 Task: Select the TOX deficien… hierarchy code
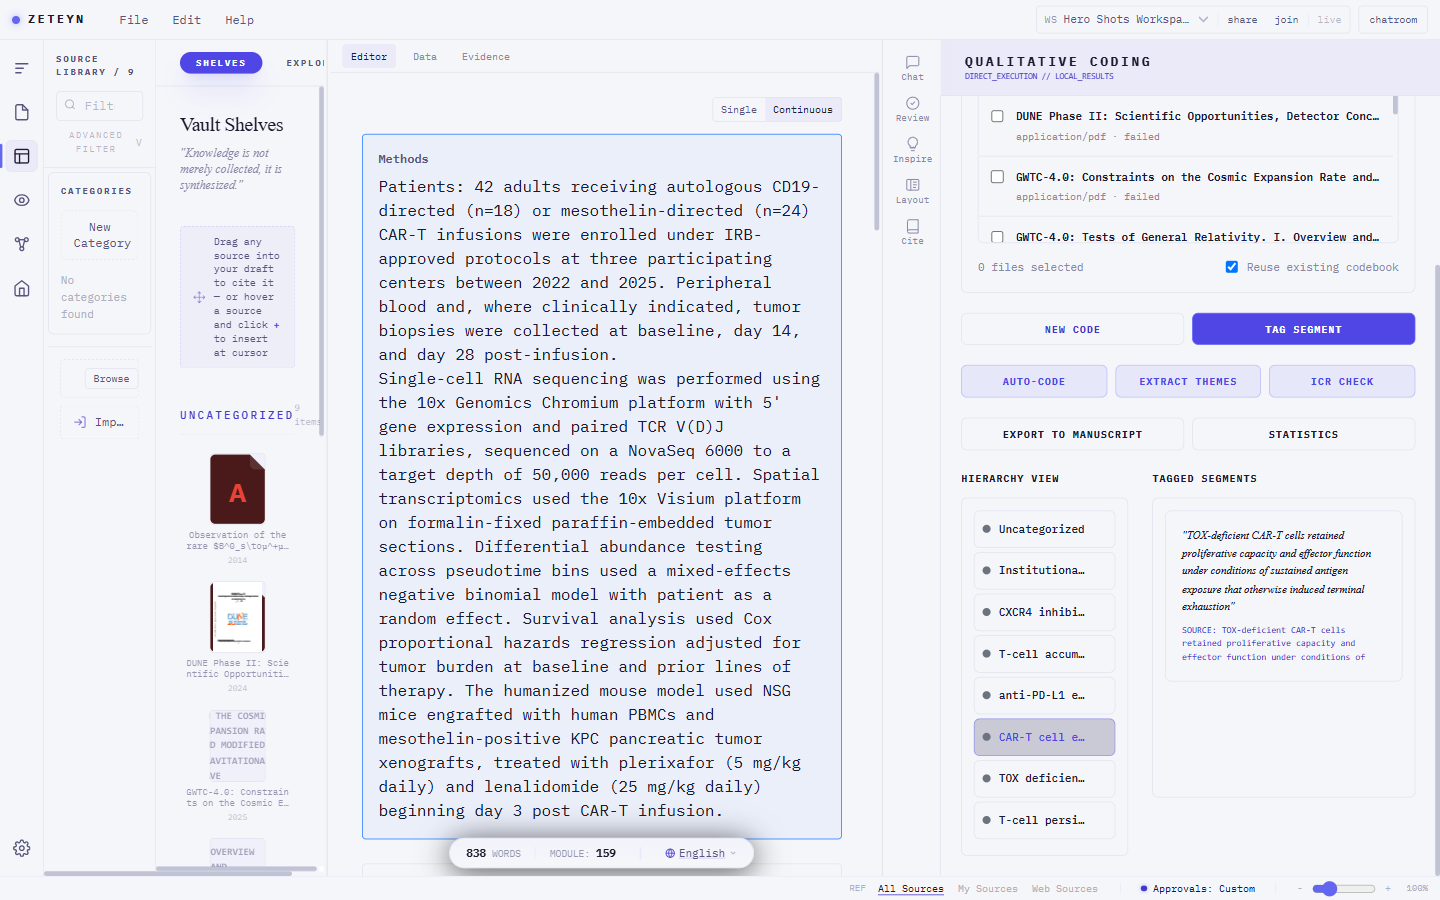pyautogui.click(x=1044, y=778)
